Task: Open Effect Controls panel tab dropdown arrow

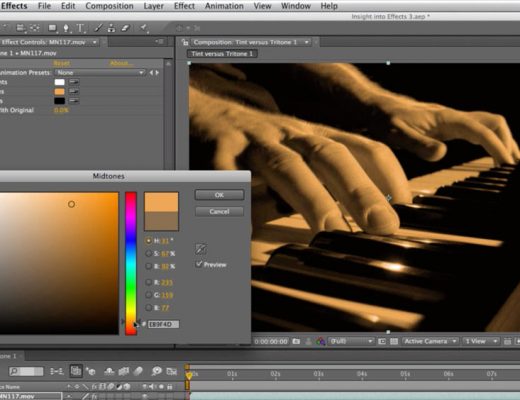Action: click(x=95, y=42)
